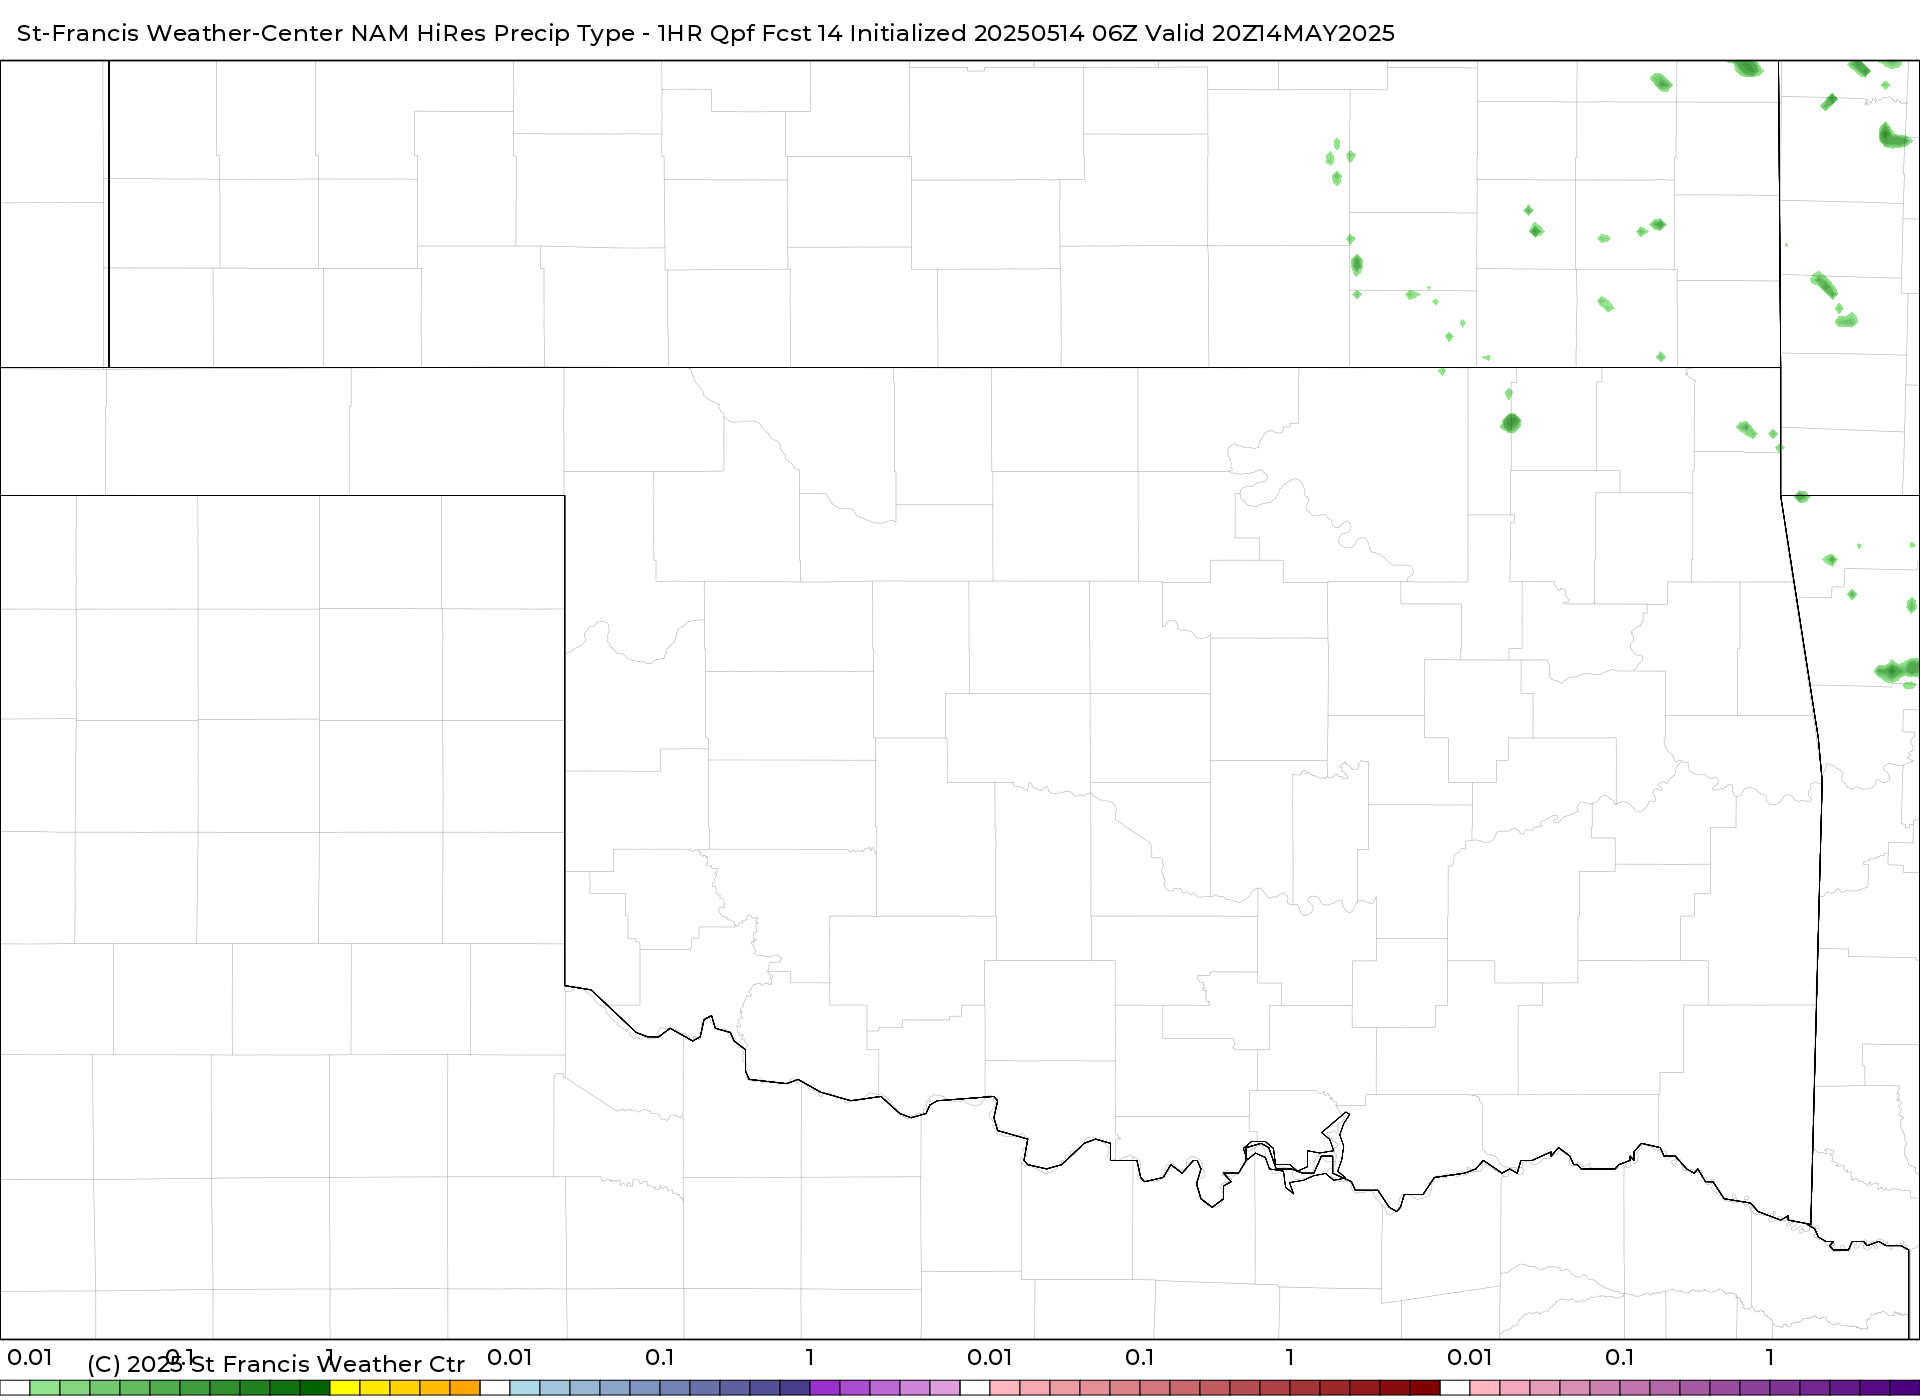Select the darkest orange legend swatch

point(465,1388)
